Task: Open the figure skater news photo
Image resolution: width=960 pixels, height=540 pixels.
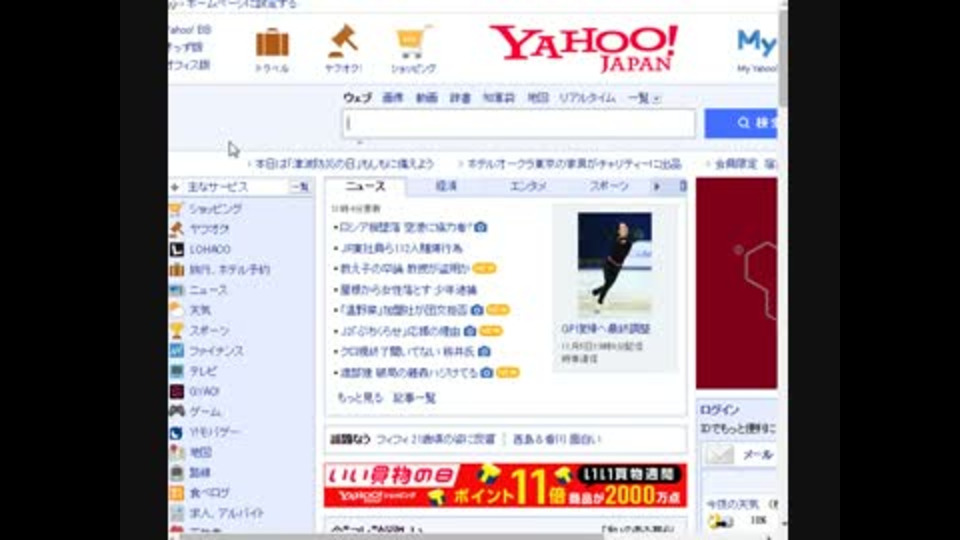Action: pyautogui.click(x=614, y=264)
